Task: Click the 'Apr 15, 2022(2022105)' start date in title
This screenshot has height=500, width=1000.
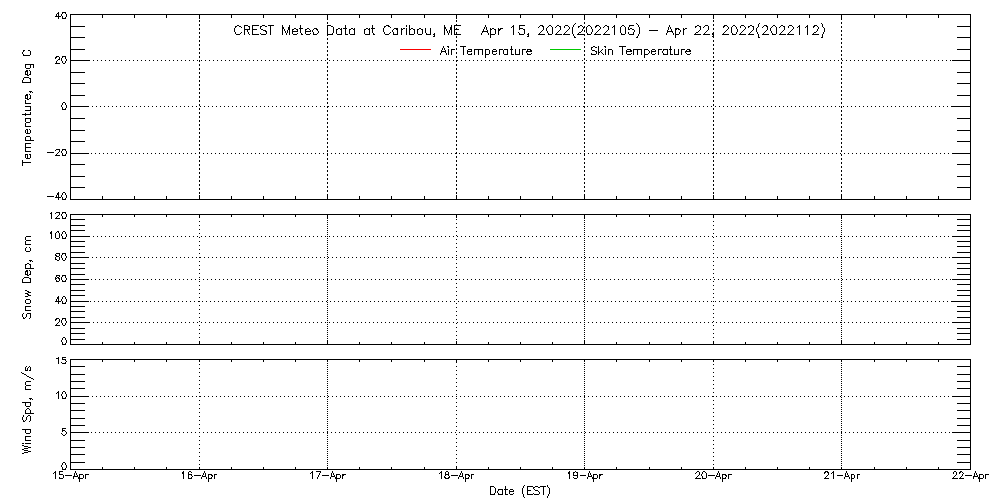Action: (x=561, y=31)
